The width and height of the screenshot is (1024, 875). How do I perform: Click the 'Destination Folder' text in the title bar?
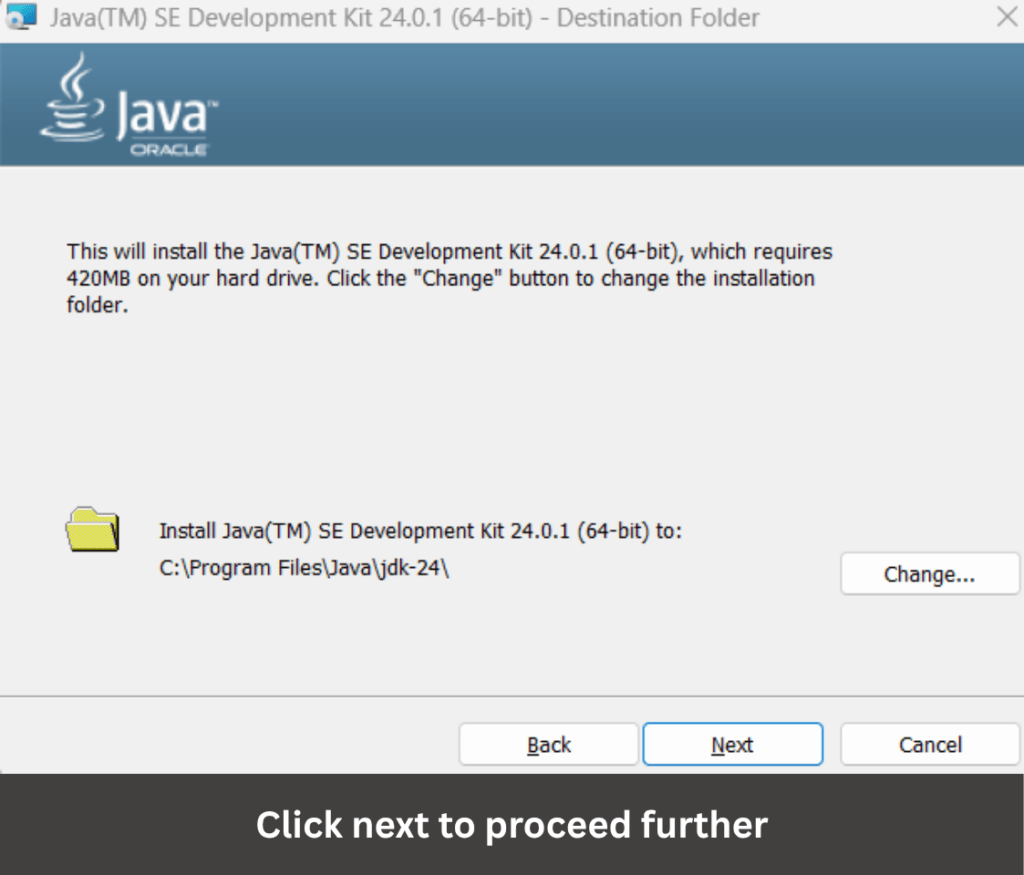657,18
